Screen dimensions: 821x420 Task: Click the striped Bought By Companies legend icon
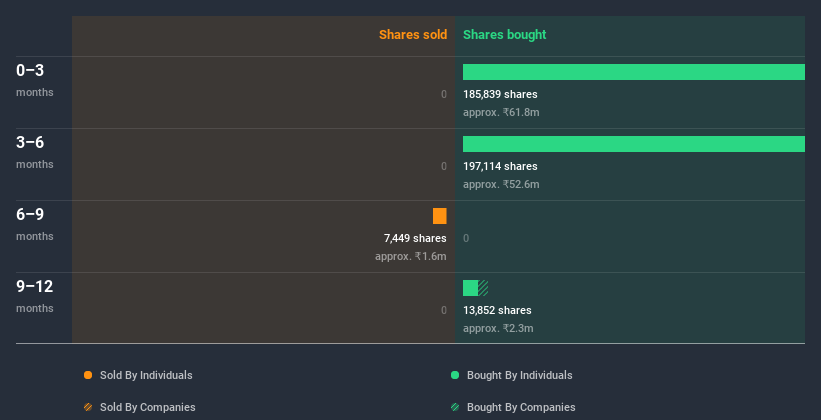pyautogui.click(x=455, y=407)
